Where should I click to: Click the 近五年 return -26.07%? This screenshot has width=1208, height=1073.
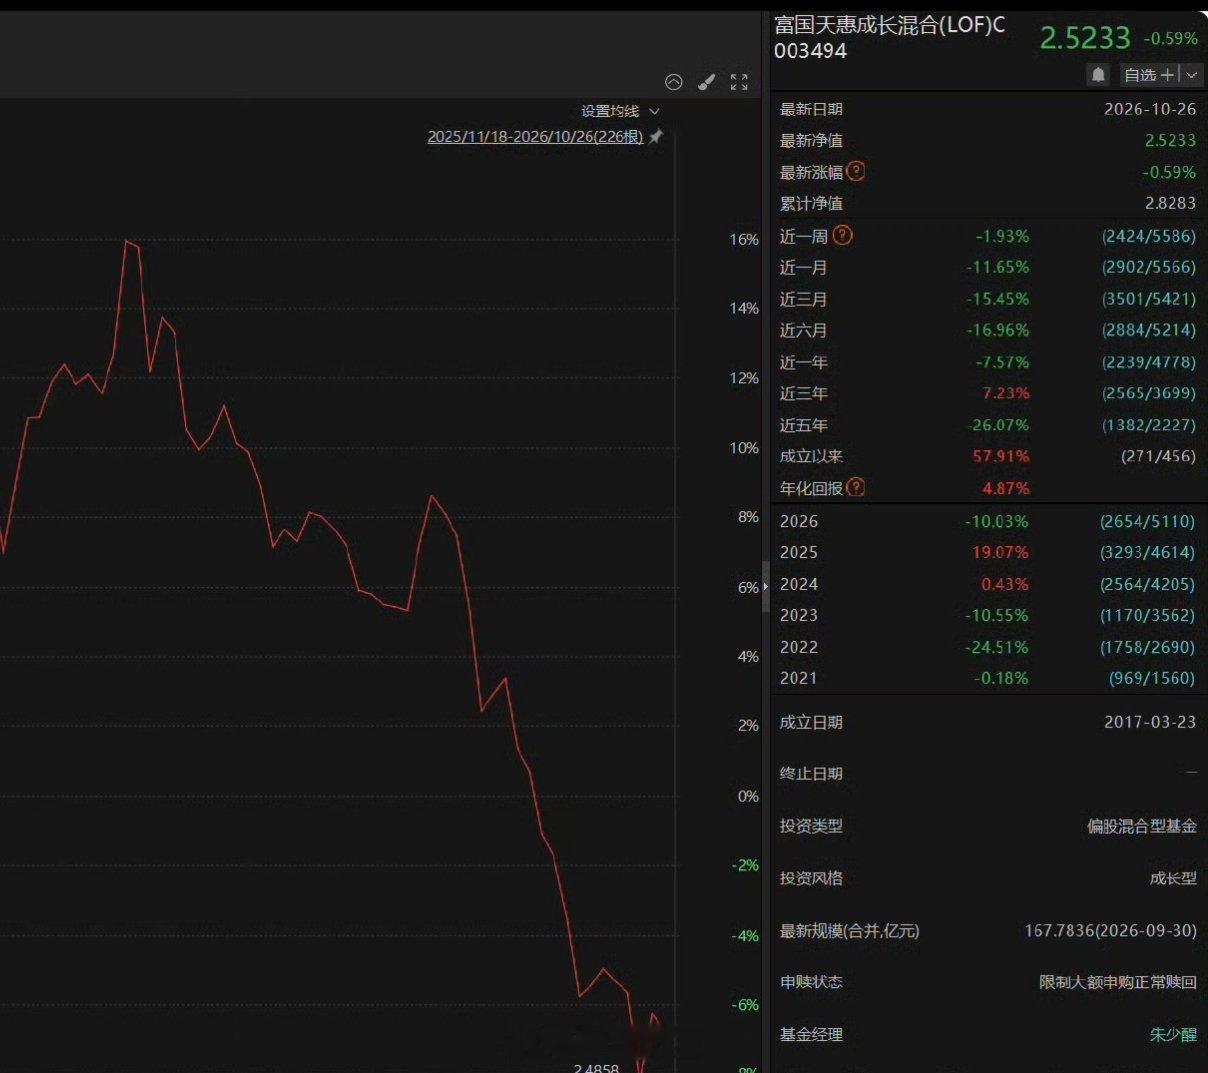coord(997,425)
